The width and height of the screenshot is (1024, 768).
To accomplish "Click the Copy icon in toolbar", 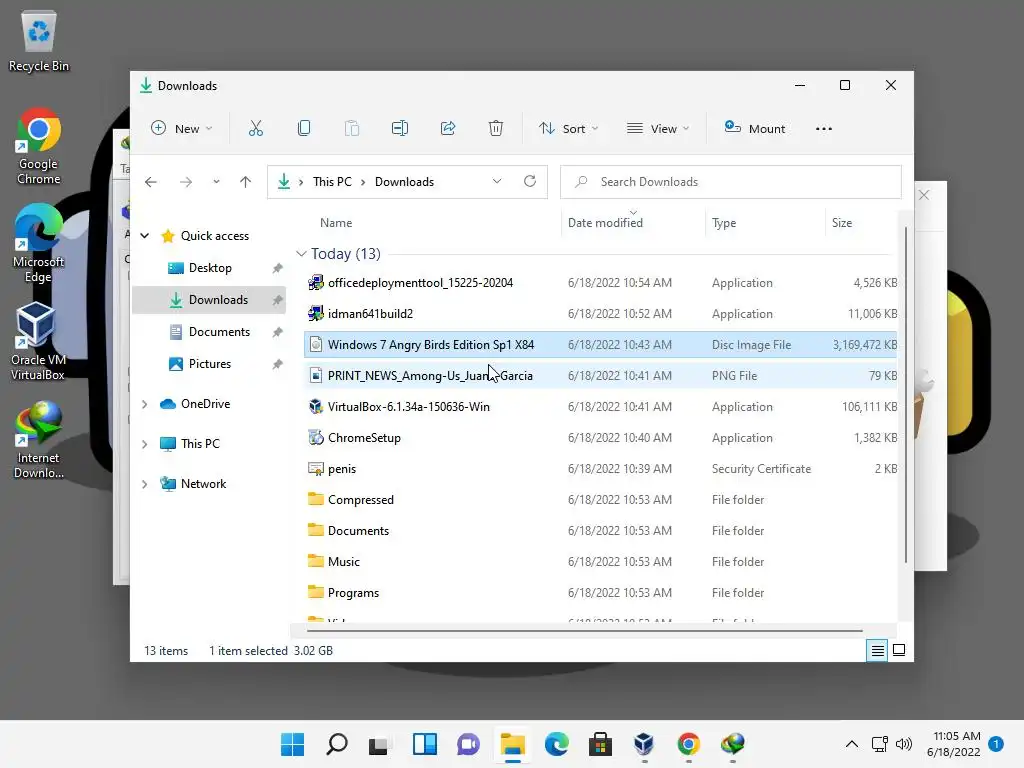I will [304, 129].
